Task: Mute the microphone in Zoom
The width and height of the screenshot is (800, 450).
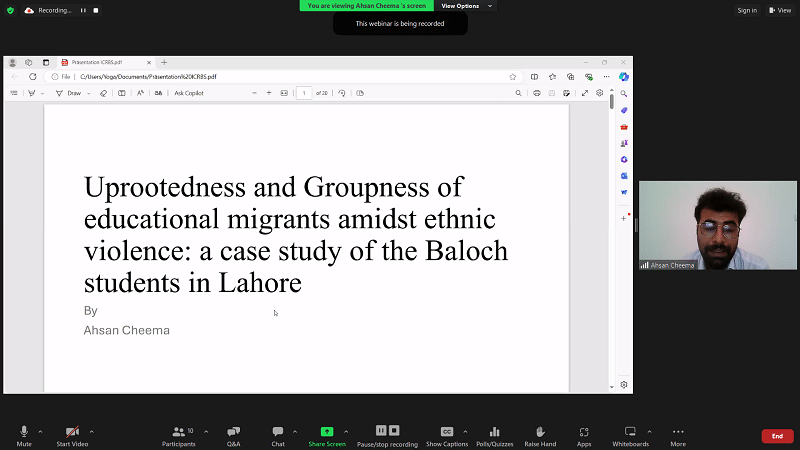Action: 24,432
